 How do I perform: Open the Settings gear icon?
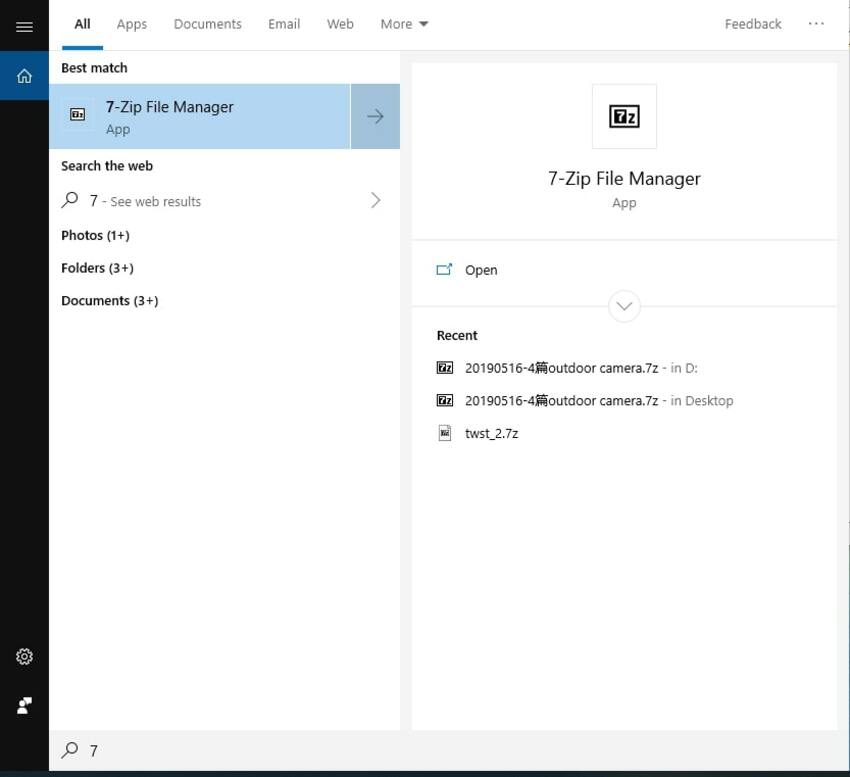coord(24,656)
